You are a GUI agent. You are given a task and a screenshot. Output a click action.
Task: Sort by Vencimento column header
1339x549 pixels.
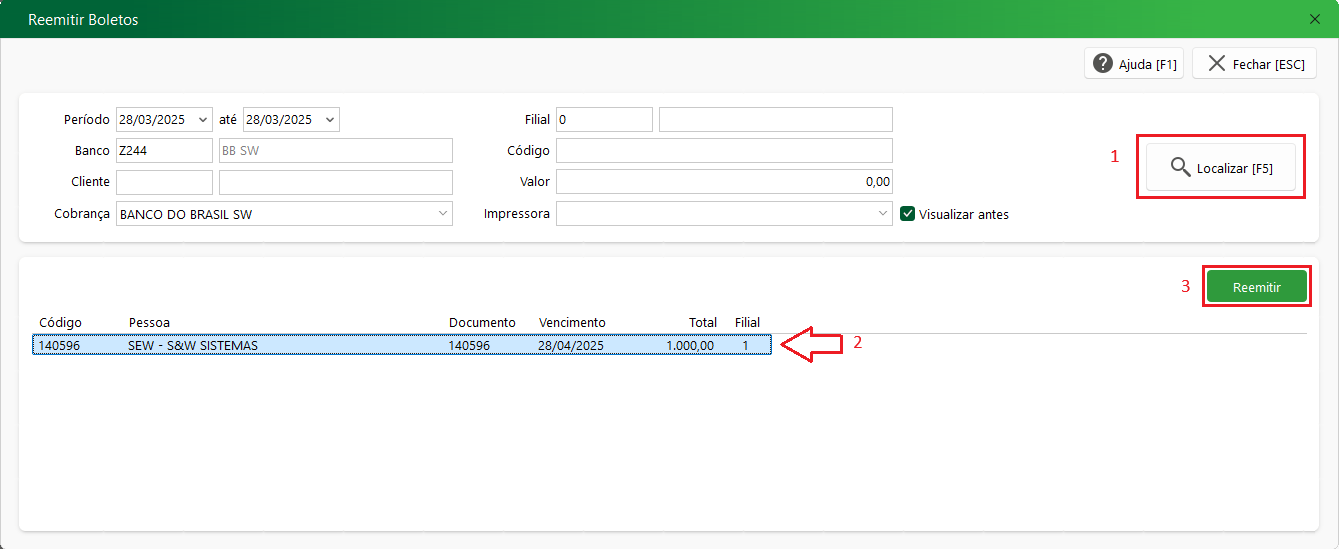tap(572, 322)
